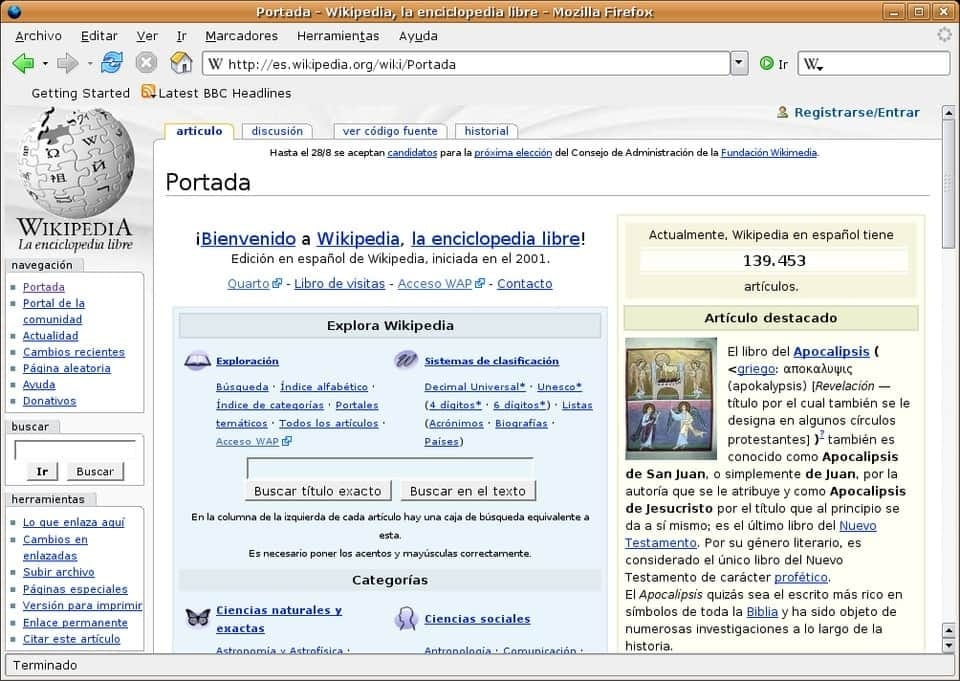Open the ver código fuente tab

click(x=390, y=131)
